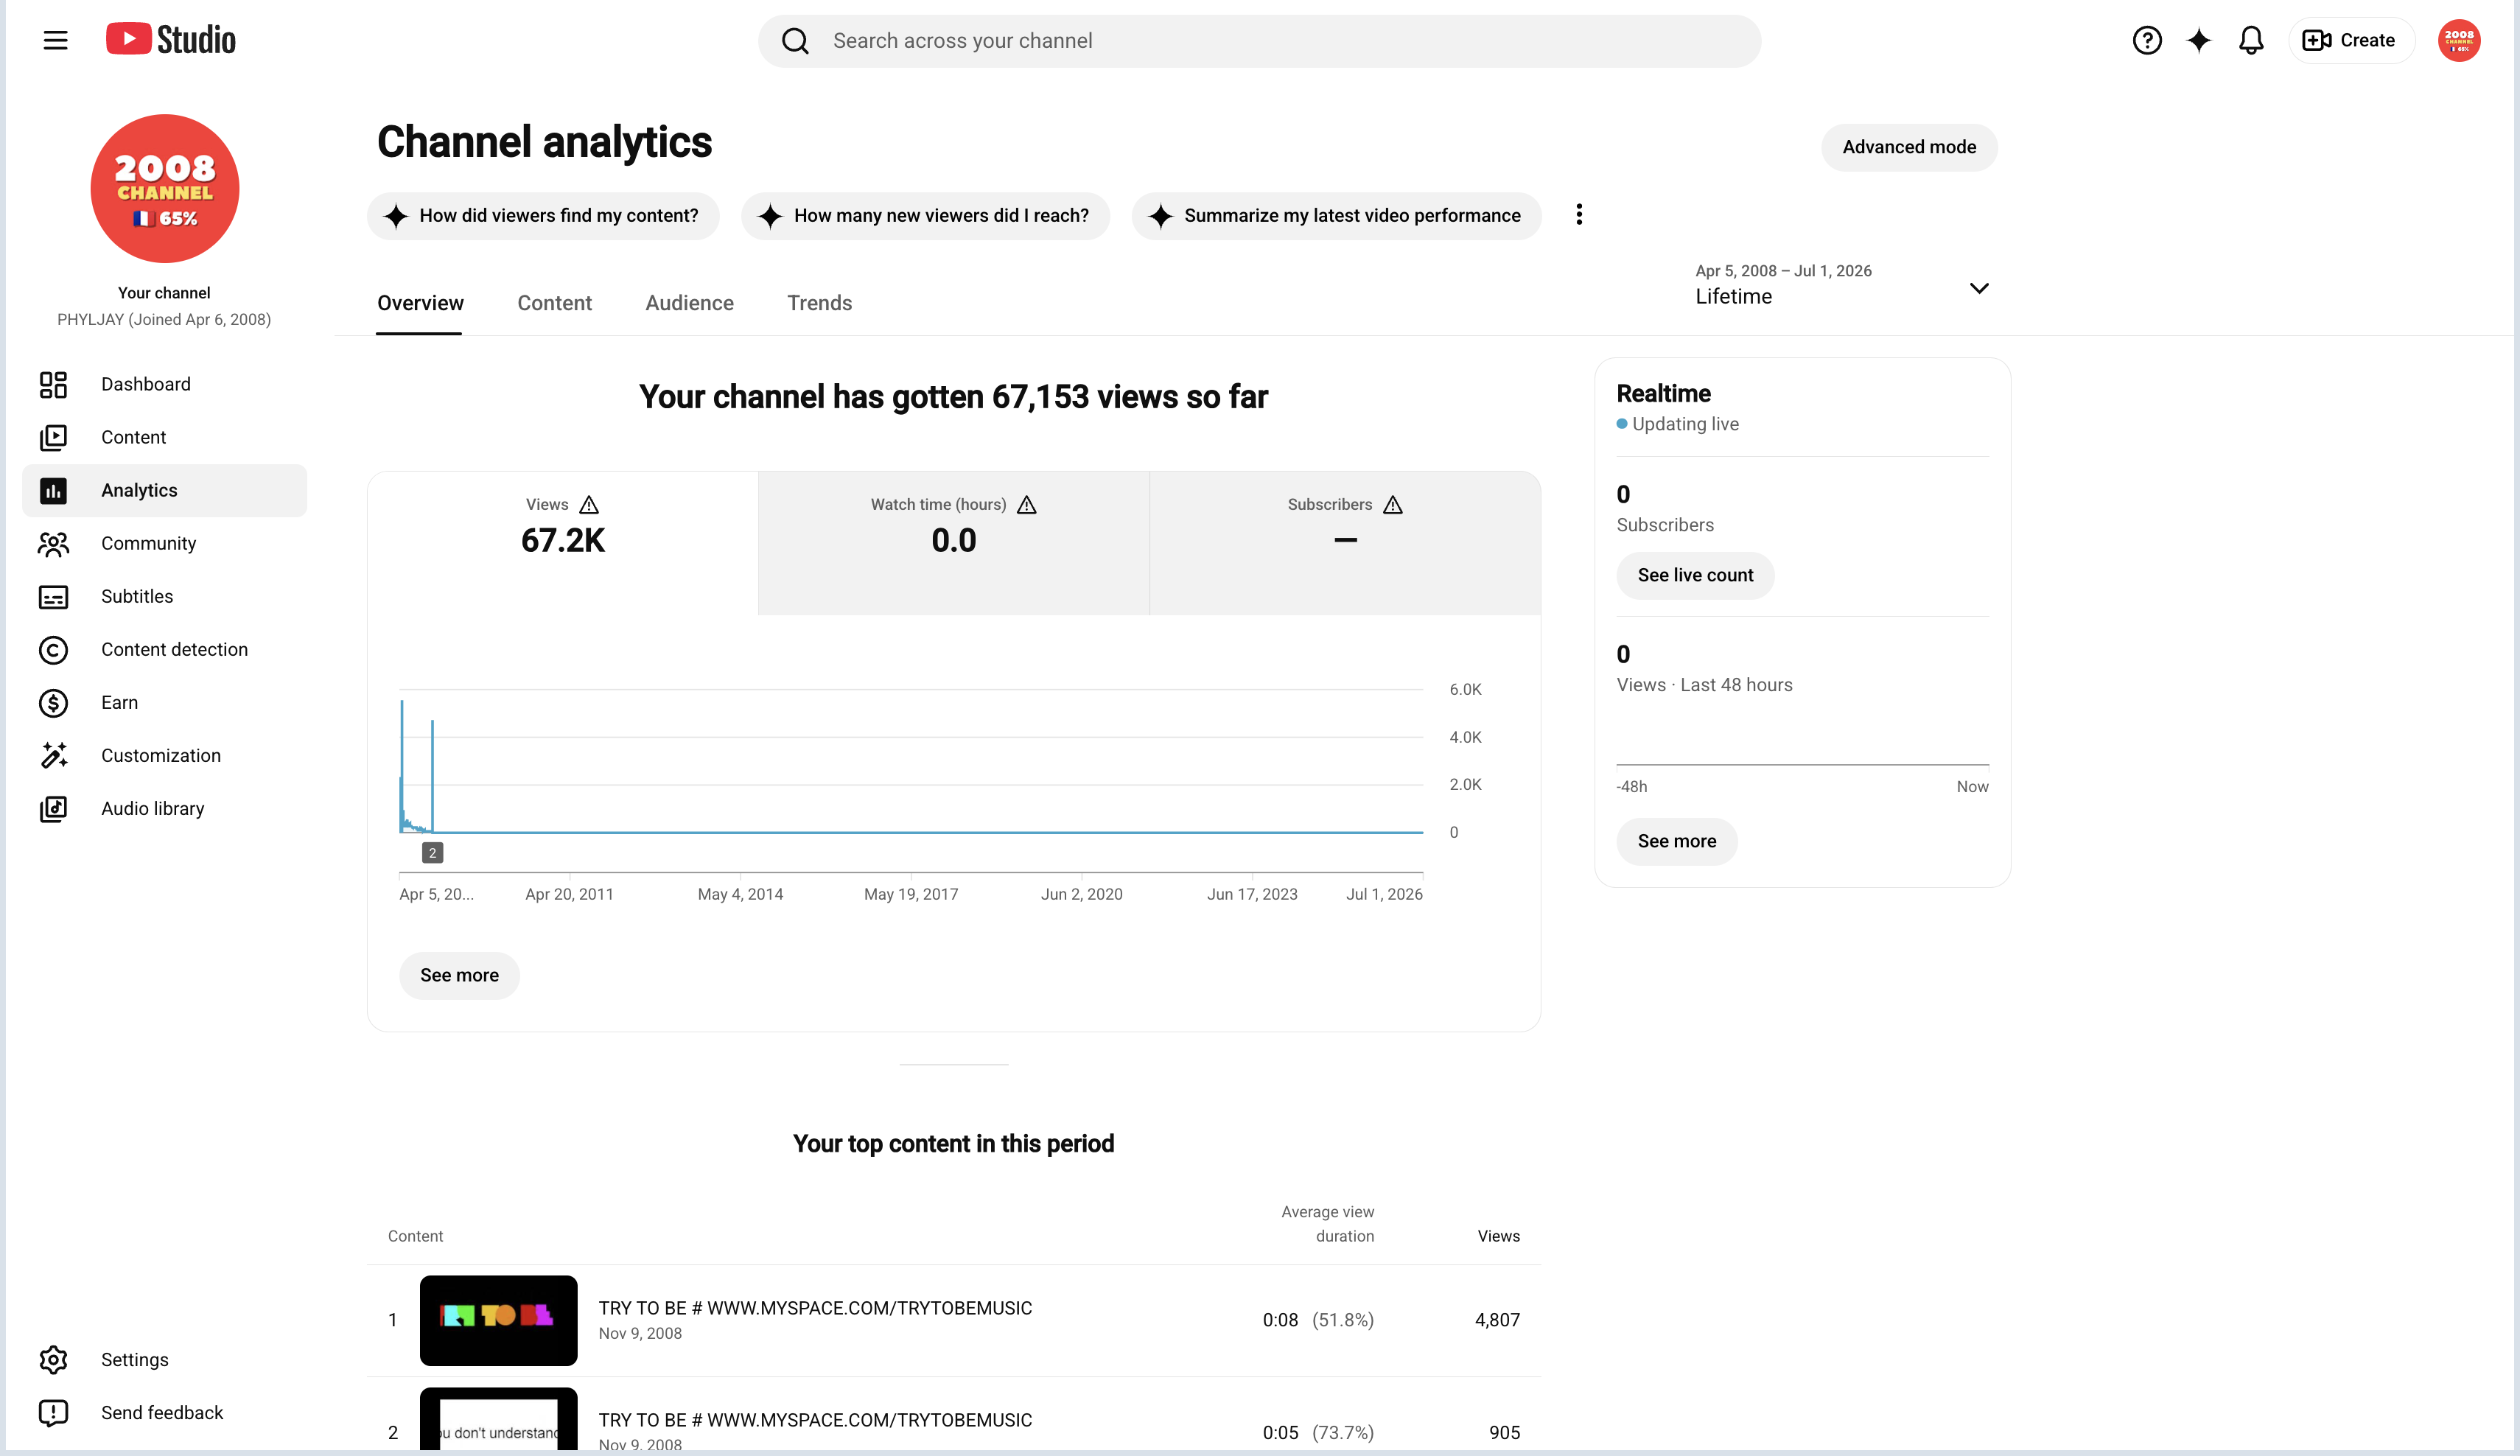Viewport: 2520px width, 1456px height.
Task: Open second TRY TO BE video title, 905 views
Action: pyautogui.click(x=815, y=1420)
